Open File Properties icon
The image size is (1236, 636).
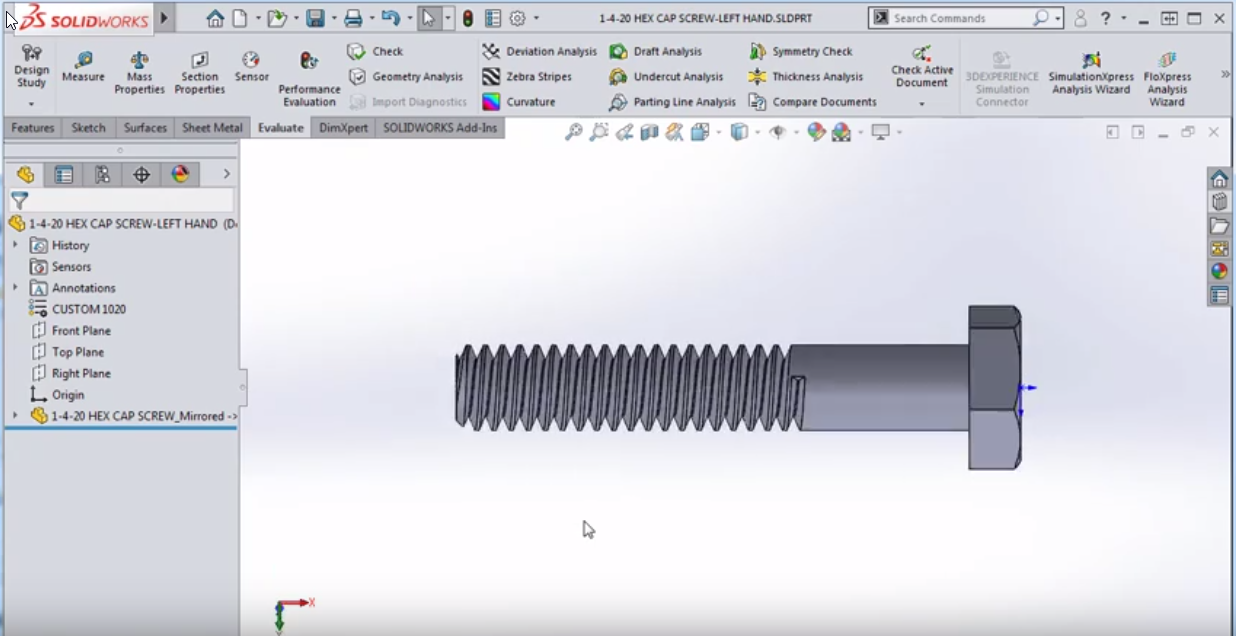click(x=493, y=18)
